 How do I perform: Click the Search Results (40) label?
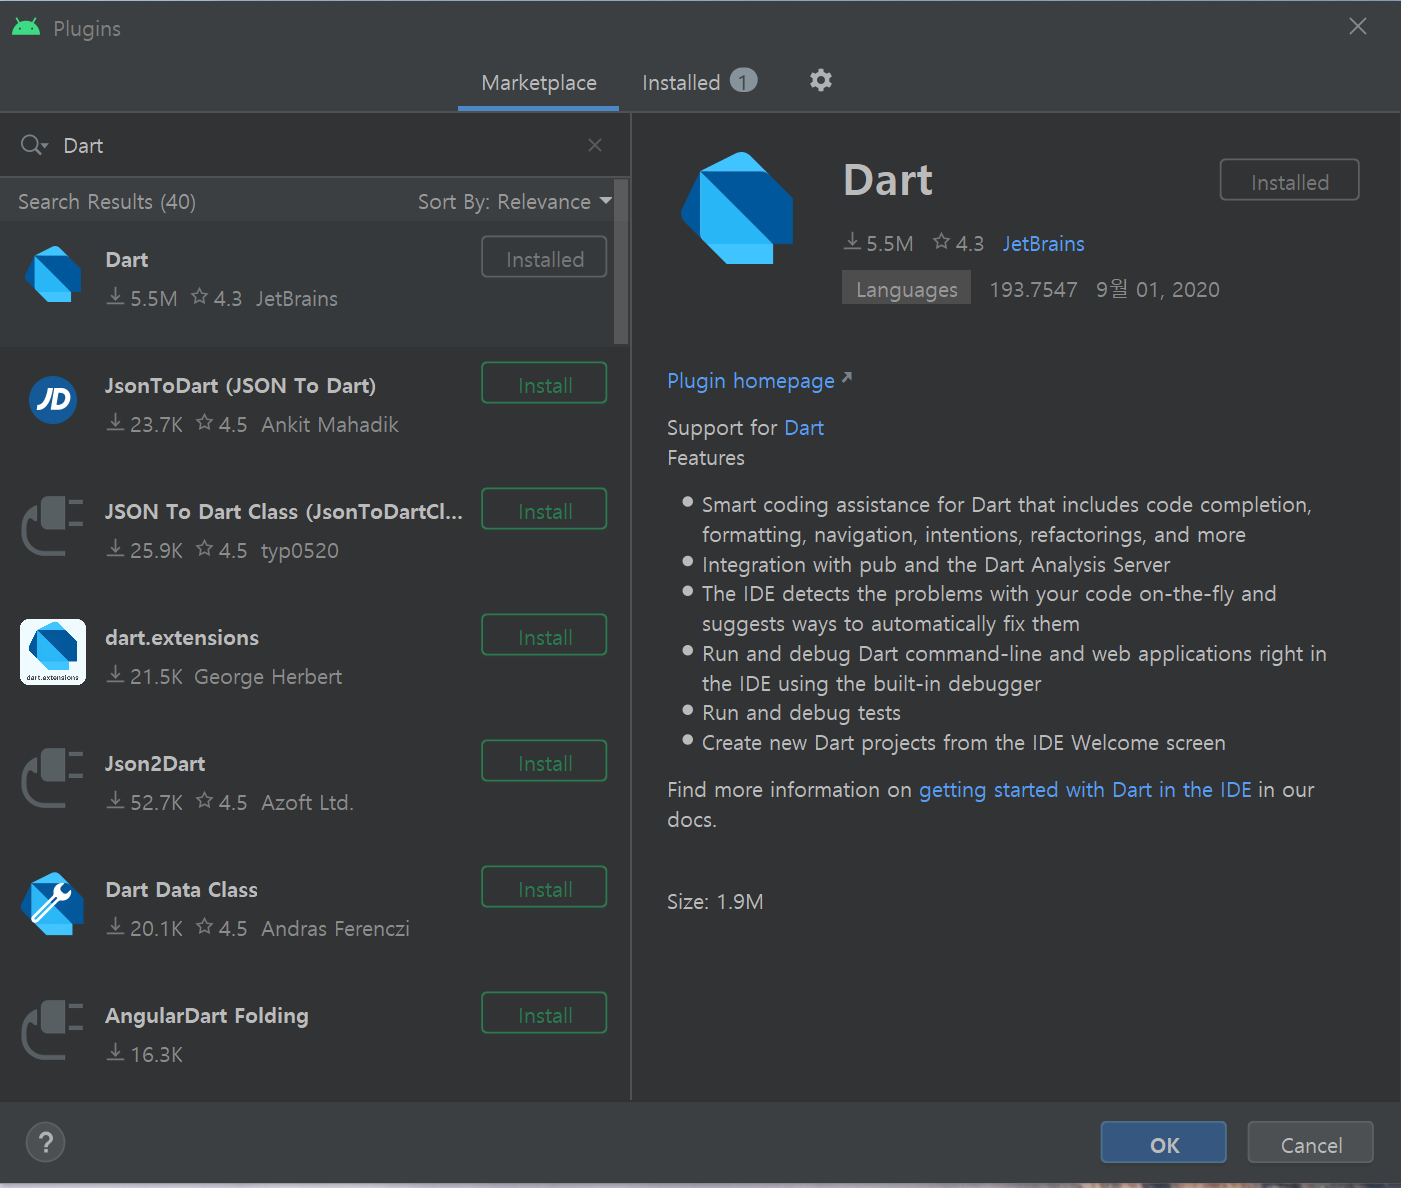pyautogui.click(x=107, y=202)
